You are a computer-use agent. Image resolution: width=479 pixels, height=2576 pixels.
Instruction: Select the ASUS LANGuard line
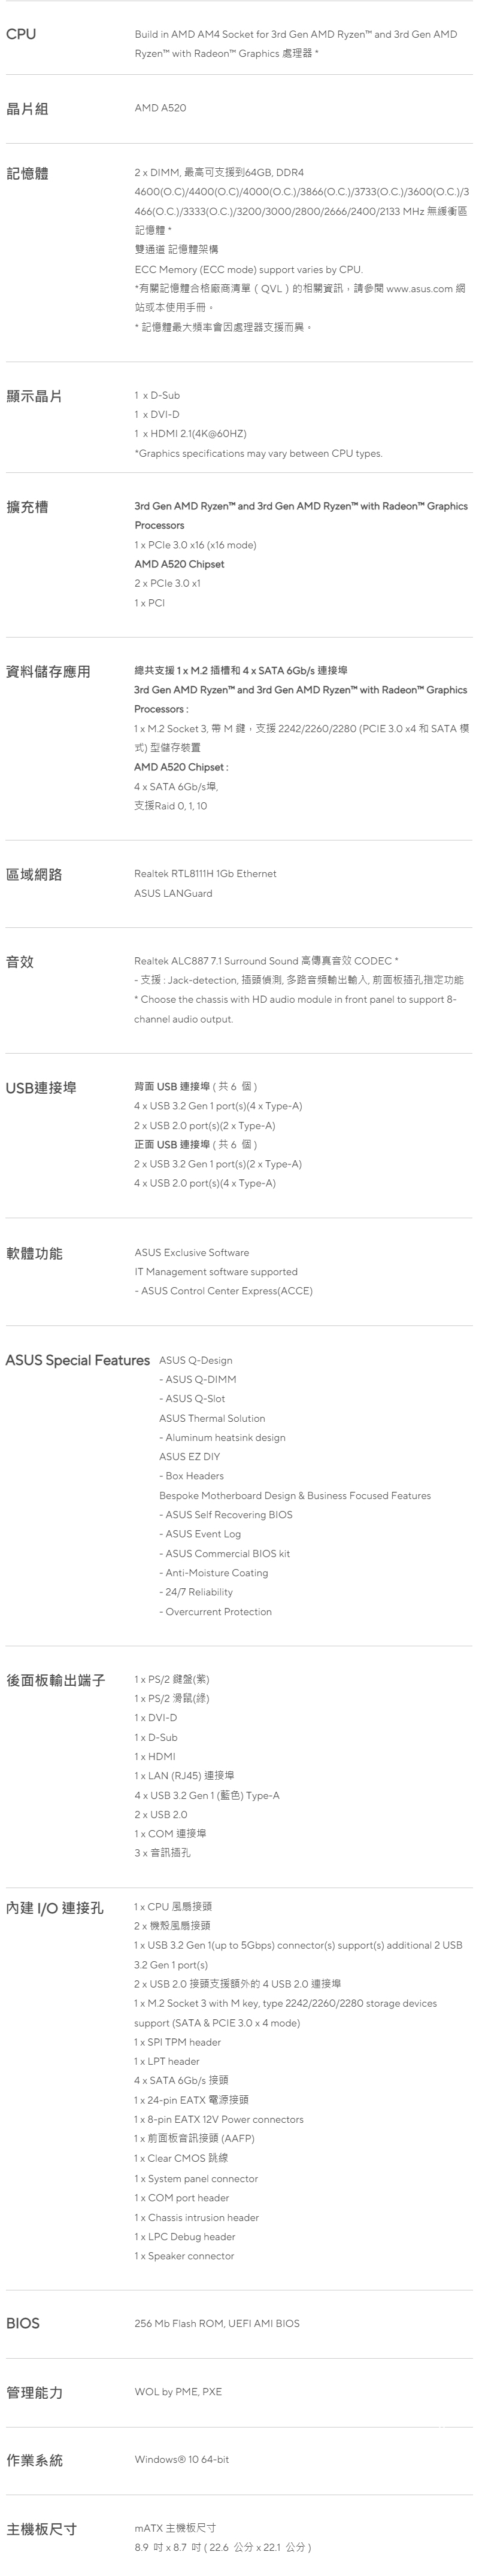[x=173, y=894]
